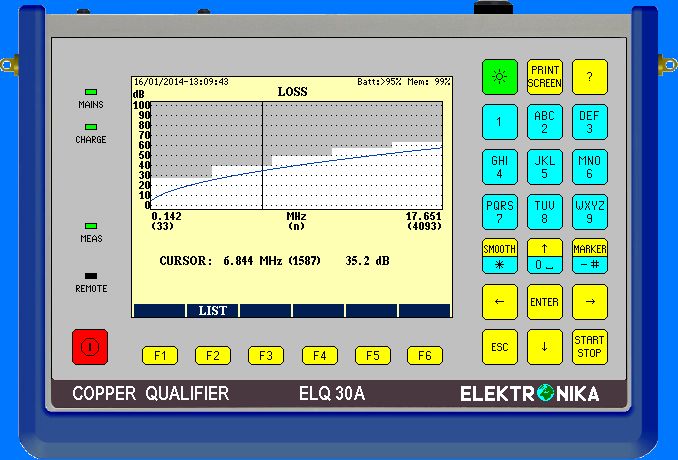Move cursor with right arrow key

pos(589,302)
